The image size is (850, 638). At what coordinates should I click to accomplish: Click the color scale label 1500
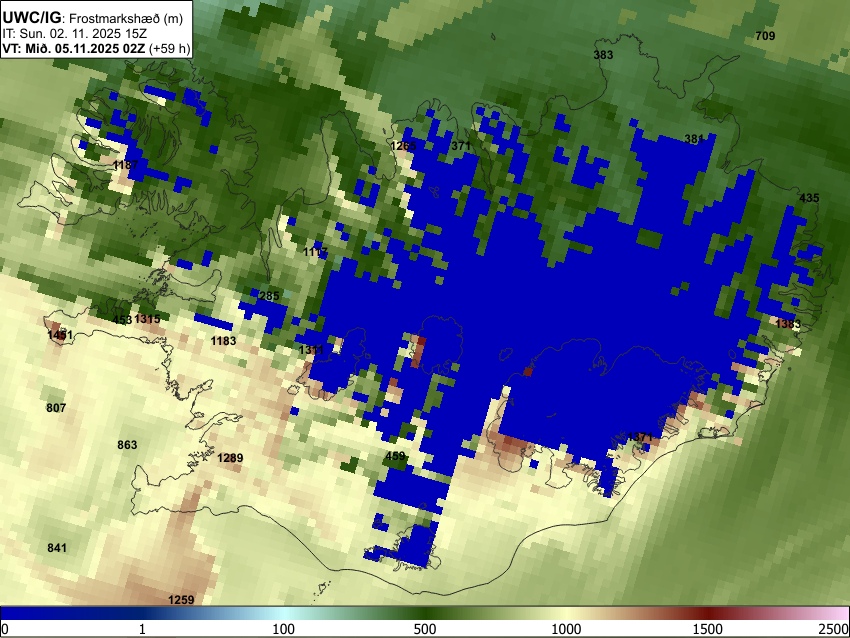pyautogui.click(x=707, y=629)
